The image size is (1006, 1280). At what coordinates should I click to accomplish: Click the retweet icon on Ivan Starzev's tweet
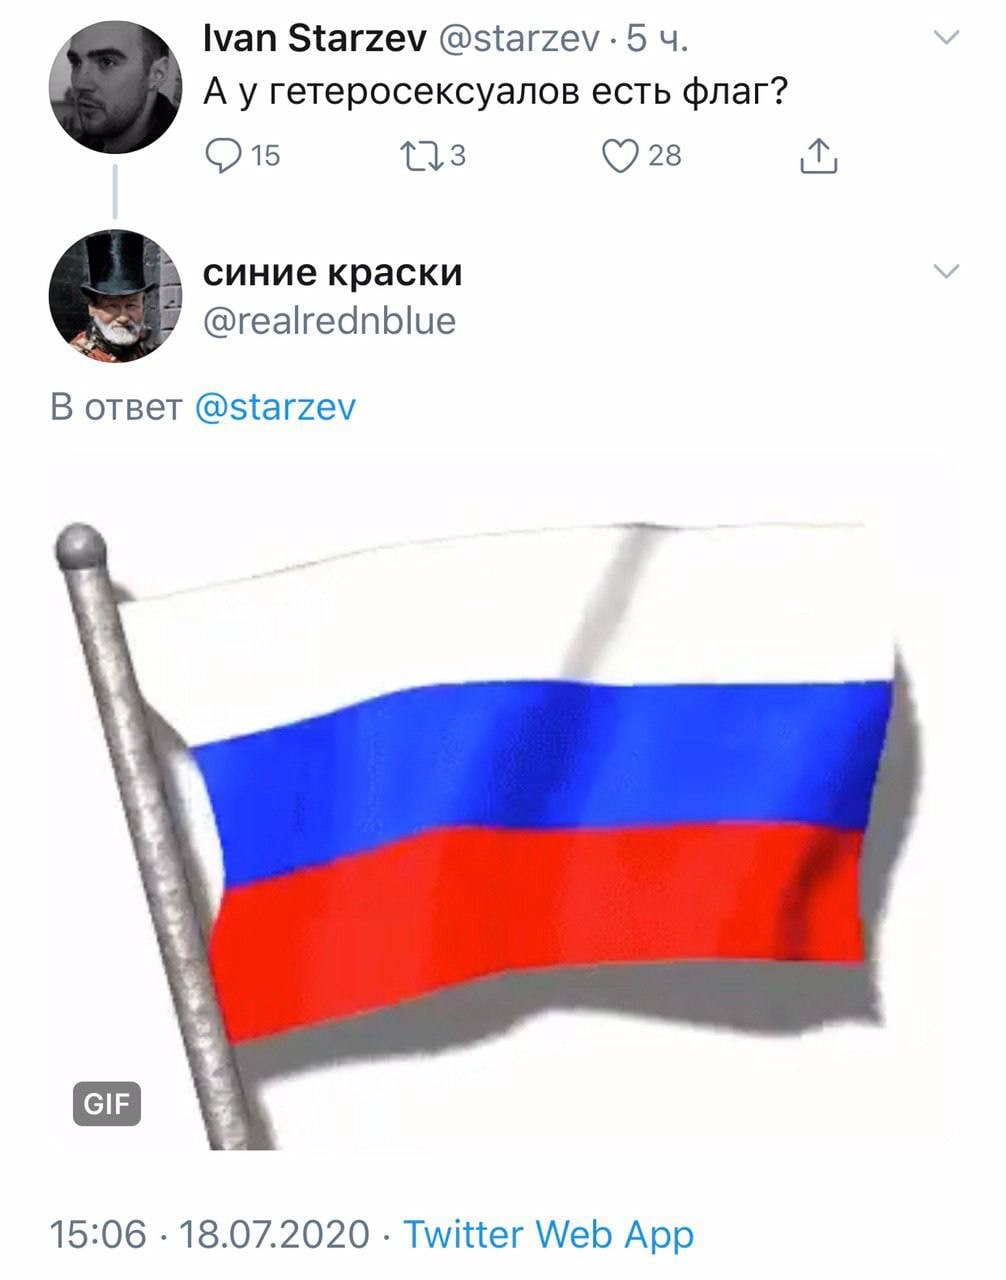tap(420, 156)
